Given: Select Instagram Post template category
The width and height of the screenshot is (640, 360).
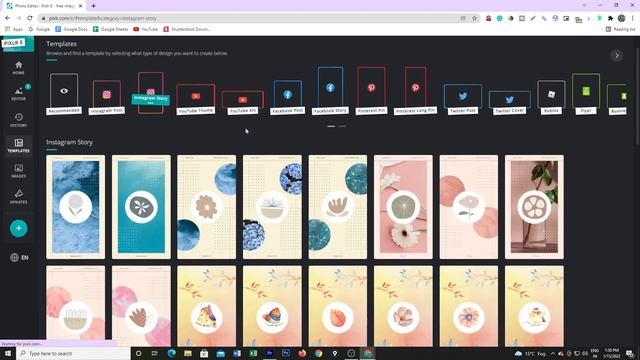Looking at the screenshot, I should tap(107, 97).
